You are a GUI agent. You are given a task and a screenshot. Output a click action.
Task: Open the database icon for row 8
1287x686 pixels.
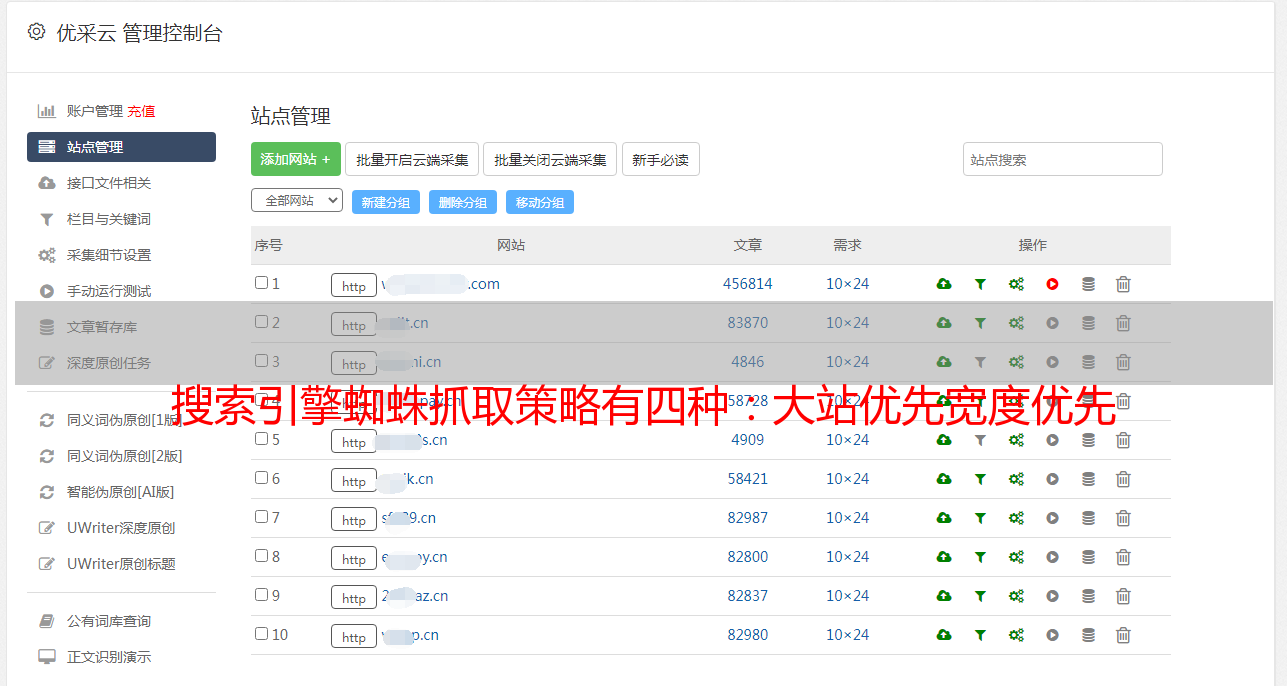click(1088, 557)
